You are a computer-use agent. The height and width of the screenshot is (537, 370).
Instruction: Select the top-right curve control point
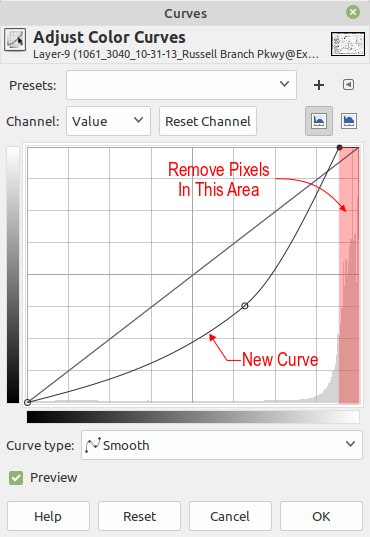click(x=340, y=148)
